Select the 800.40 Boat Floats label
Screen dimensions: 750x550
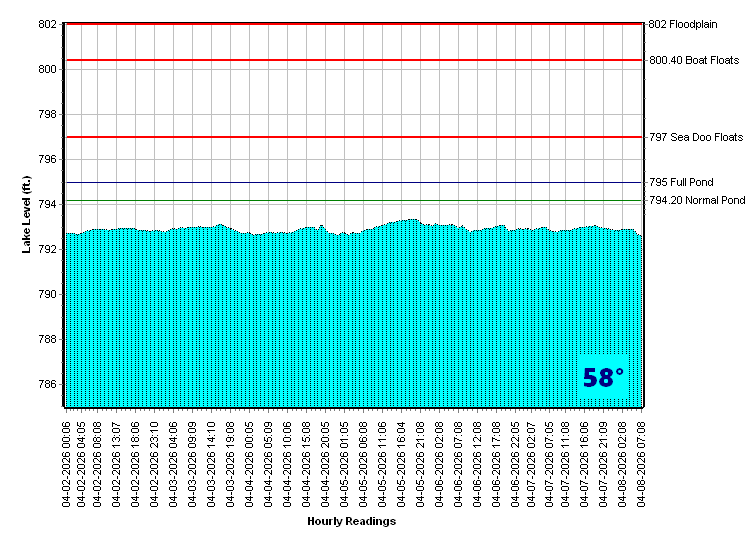(x=694, y=60)
